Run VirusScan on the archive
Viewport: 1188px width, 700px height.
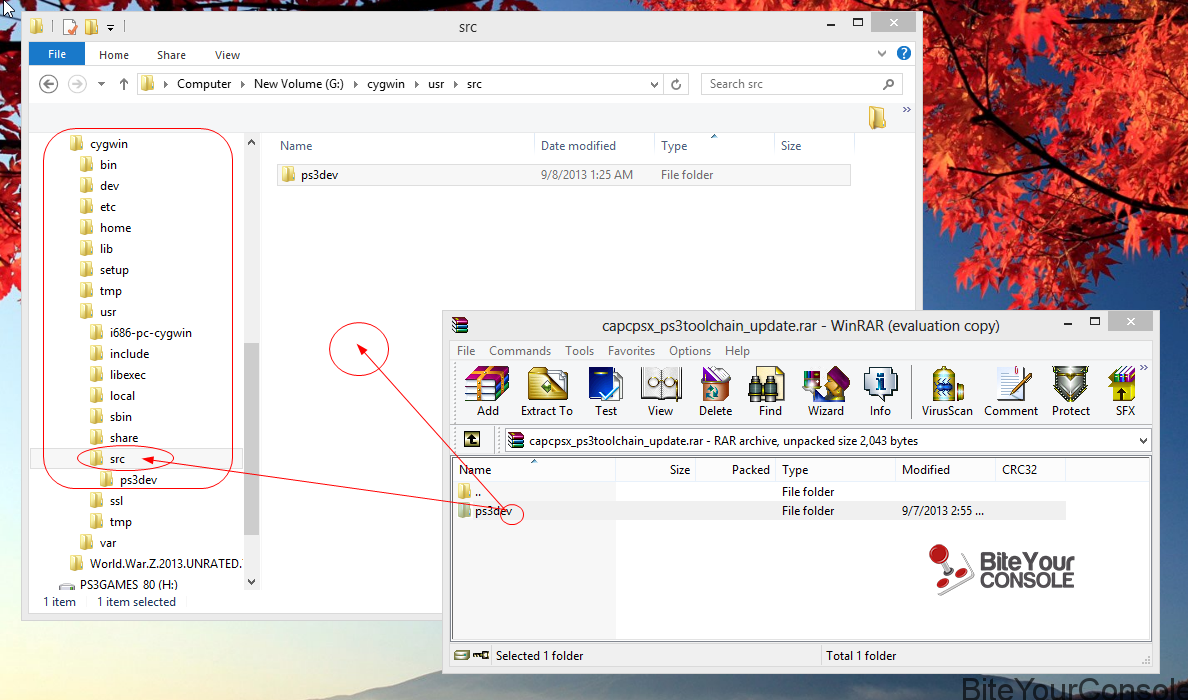[x=947, y=391]
